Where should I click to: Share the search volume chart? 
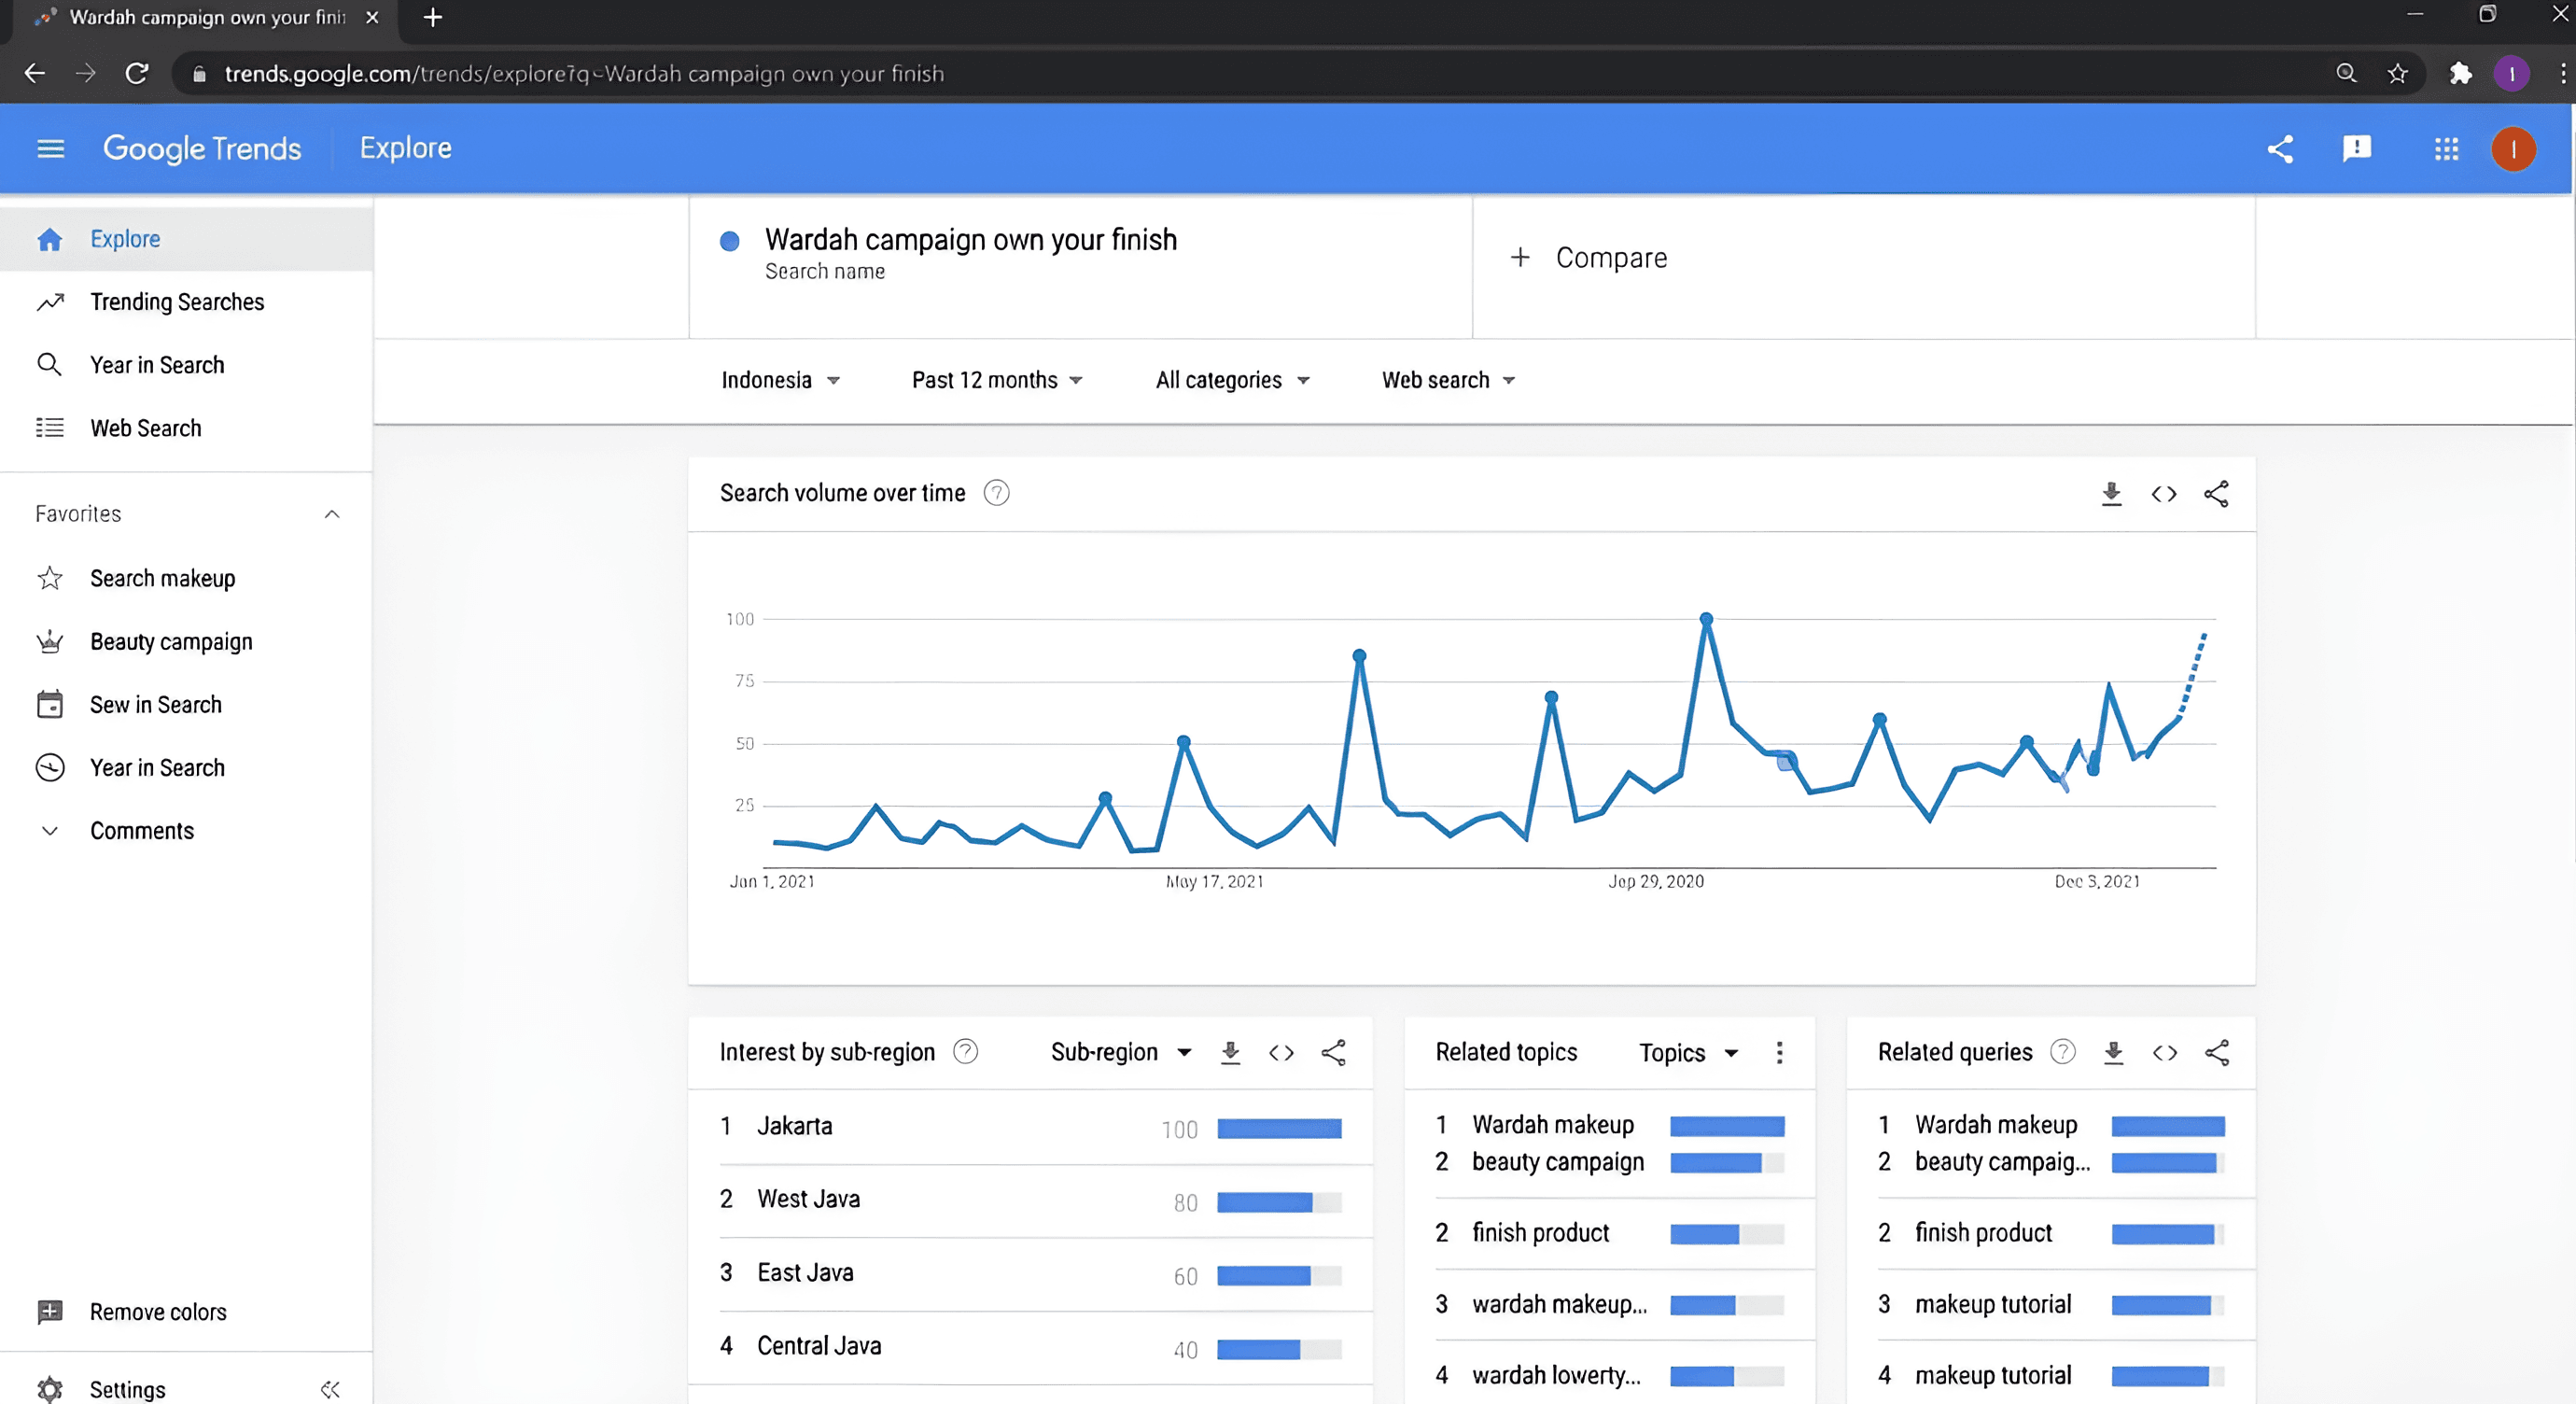[x=2216, y=494]
